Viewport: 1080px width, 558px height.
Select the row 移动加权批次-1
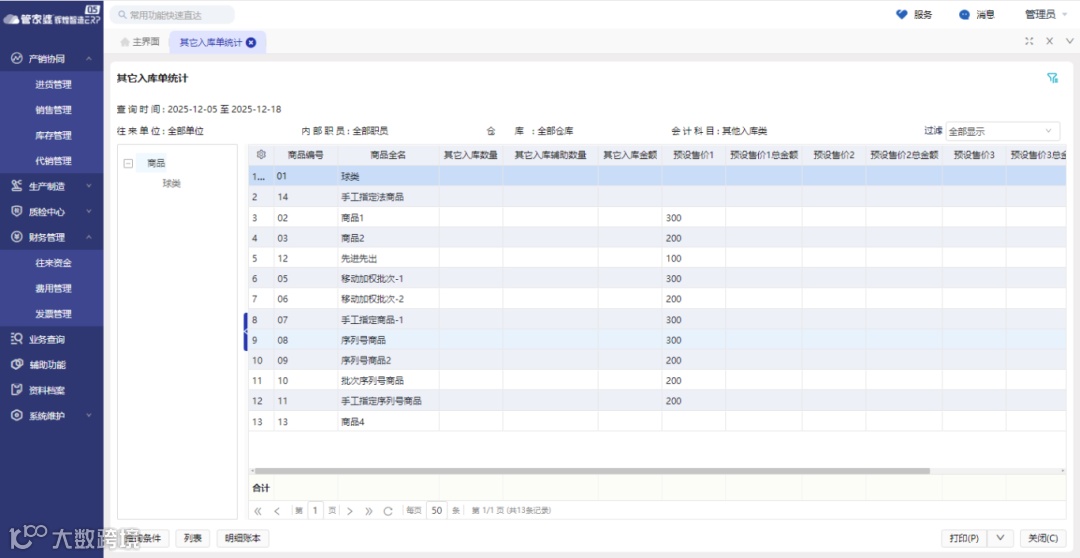click(x=657, y=278)
